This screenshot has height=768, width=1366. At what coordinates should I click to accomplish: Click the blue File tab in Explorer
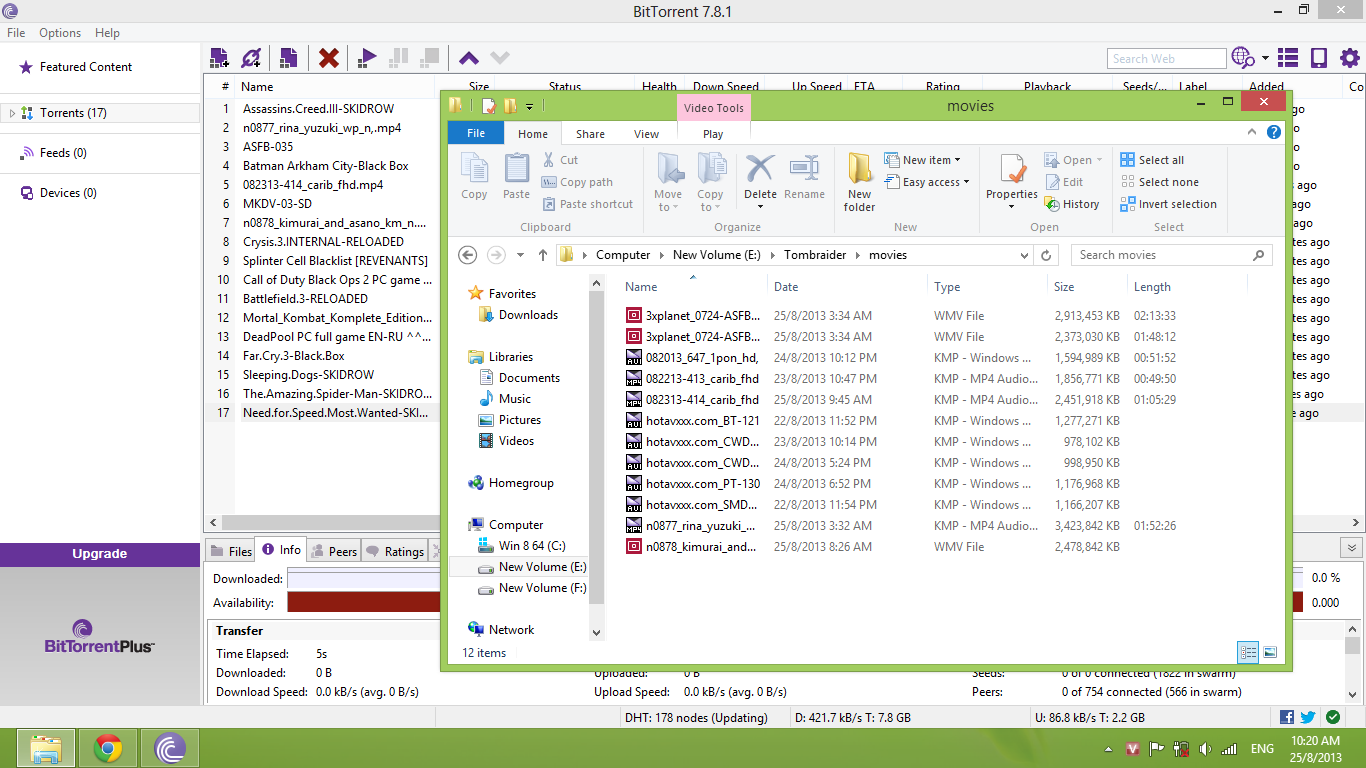coord(476,133)
